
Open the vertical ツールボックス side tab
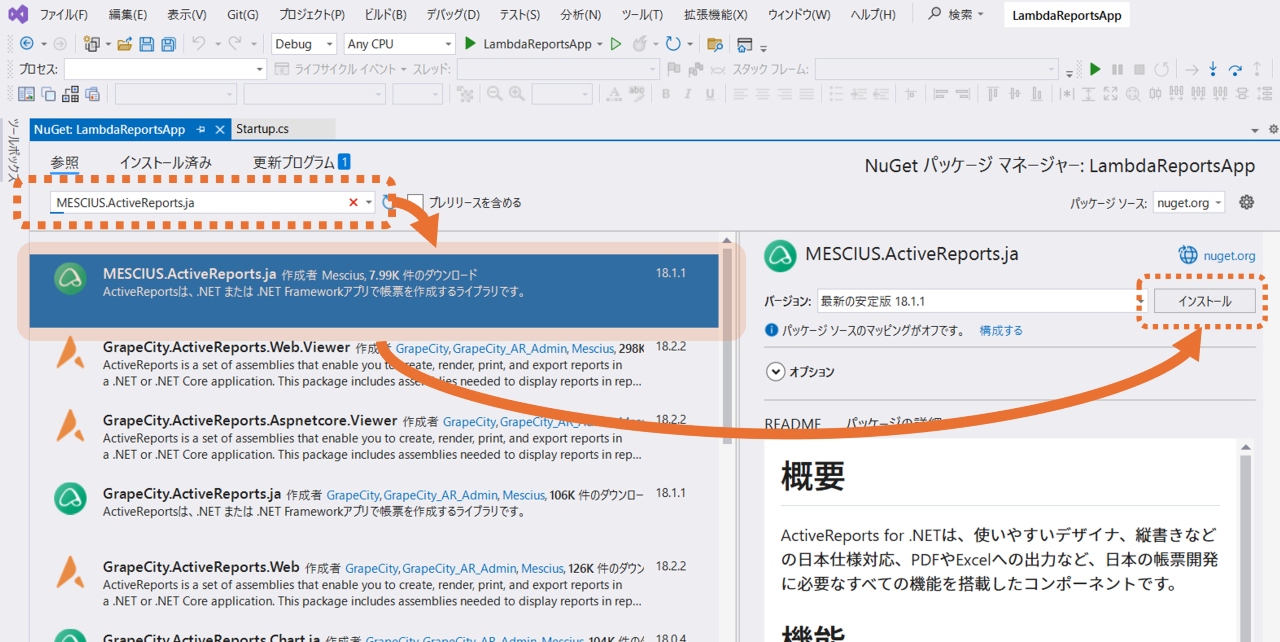pos(14,152)
